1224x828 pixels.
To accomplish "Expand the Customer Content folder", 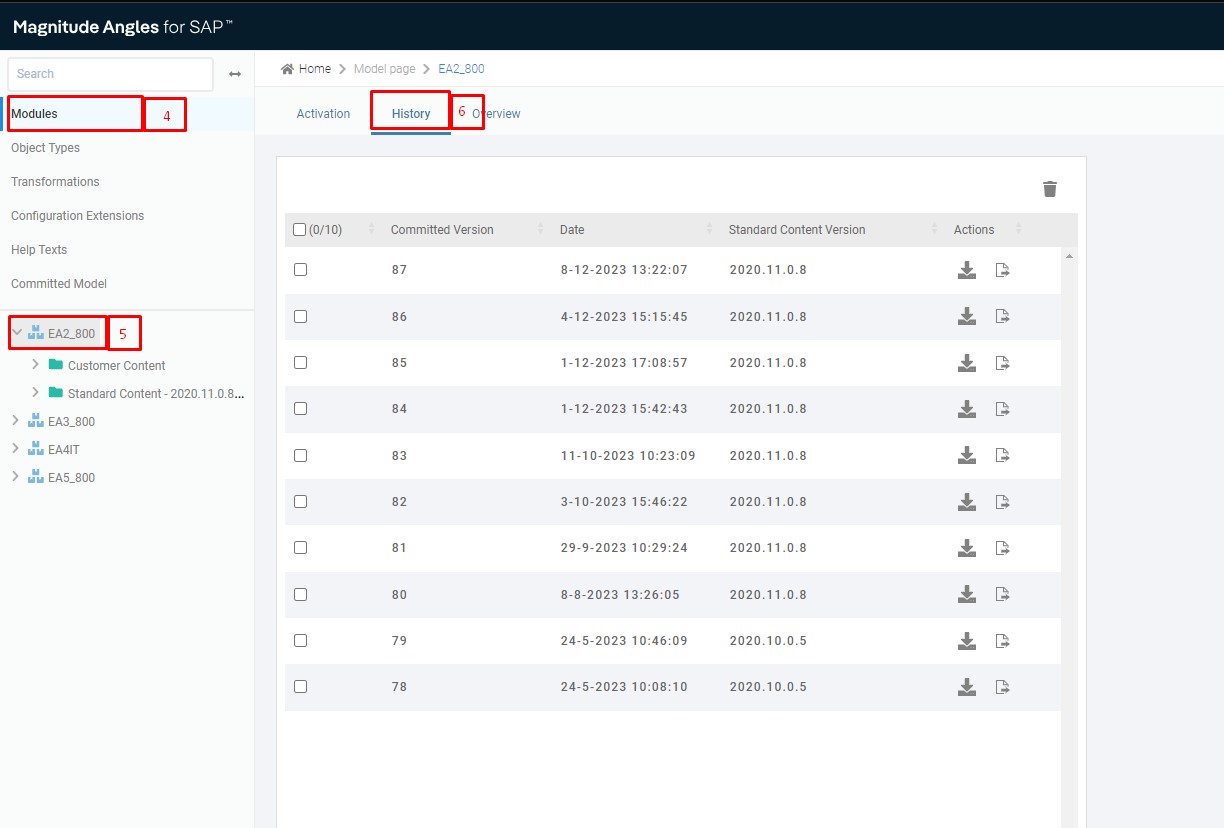I will coord(36,365).
